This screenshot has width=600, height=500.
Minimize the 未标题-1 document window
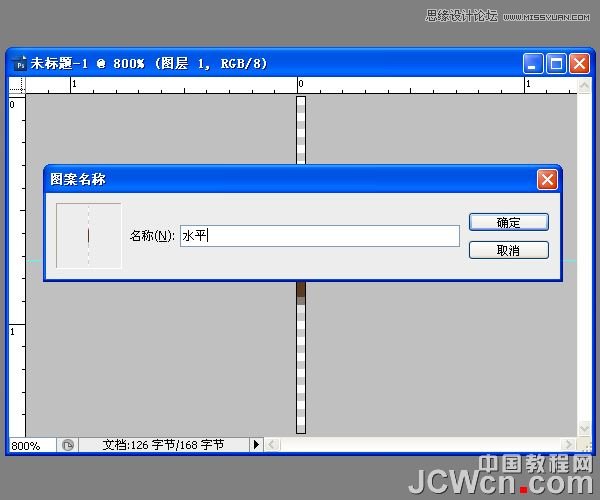tap(533, 64)
